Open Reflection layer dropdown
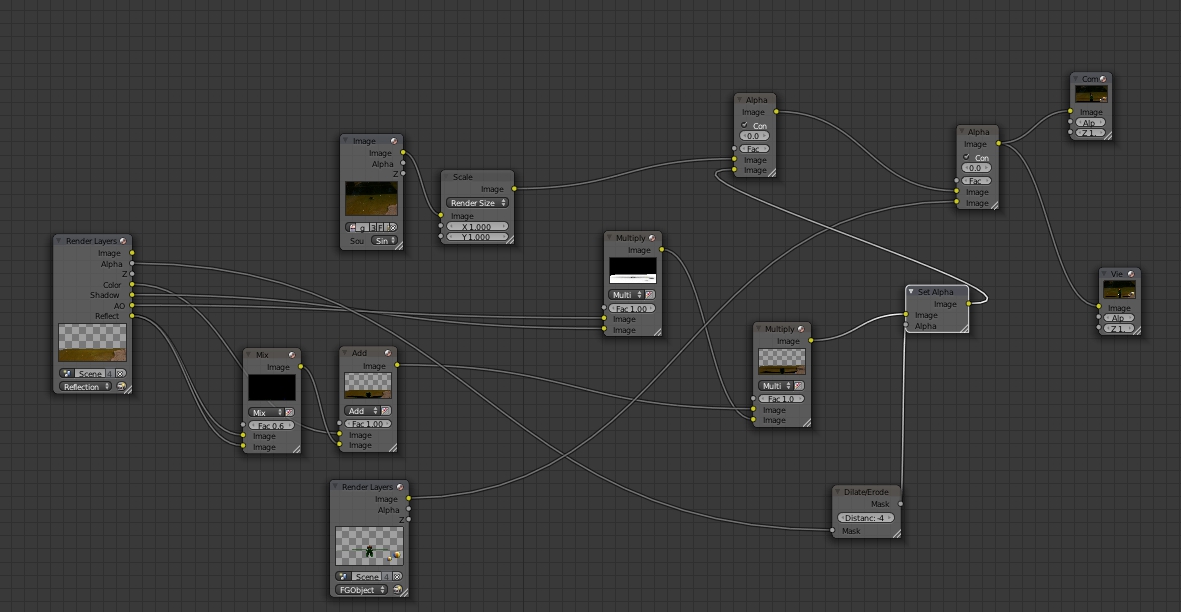The image size is (1181, 612). pyautogui.click(x=86, y=387)
